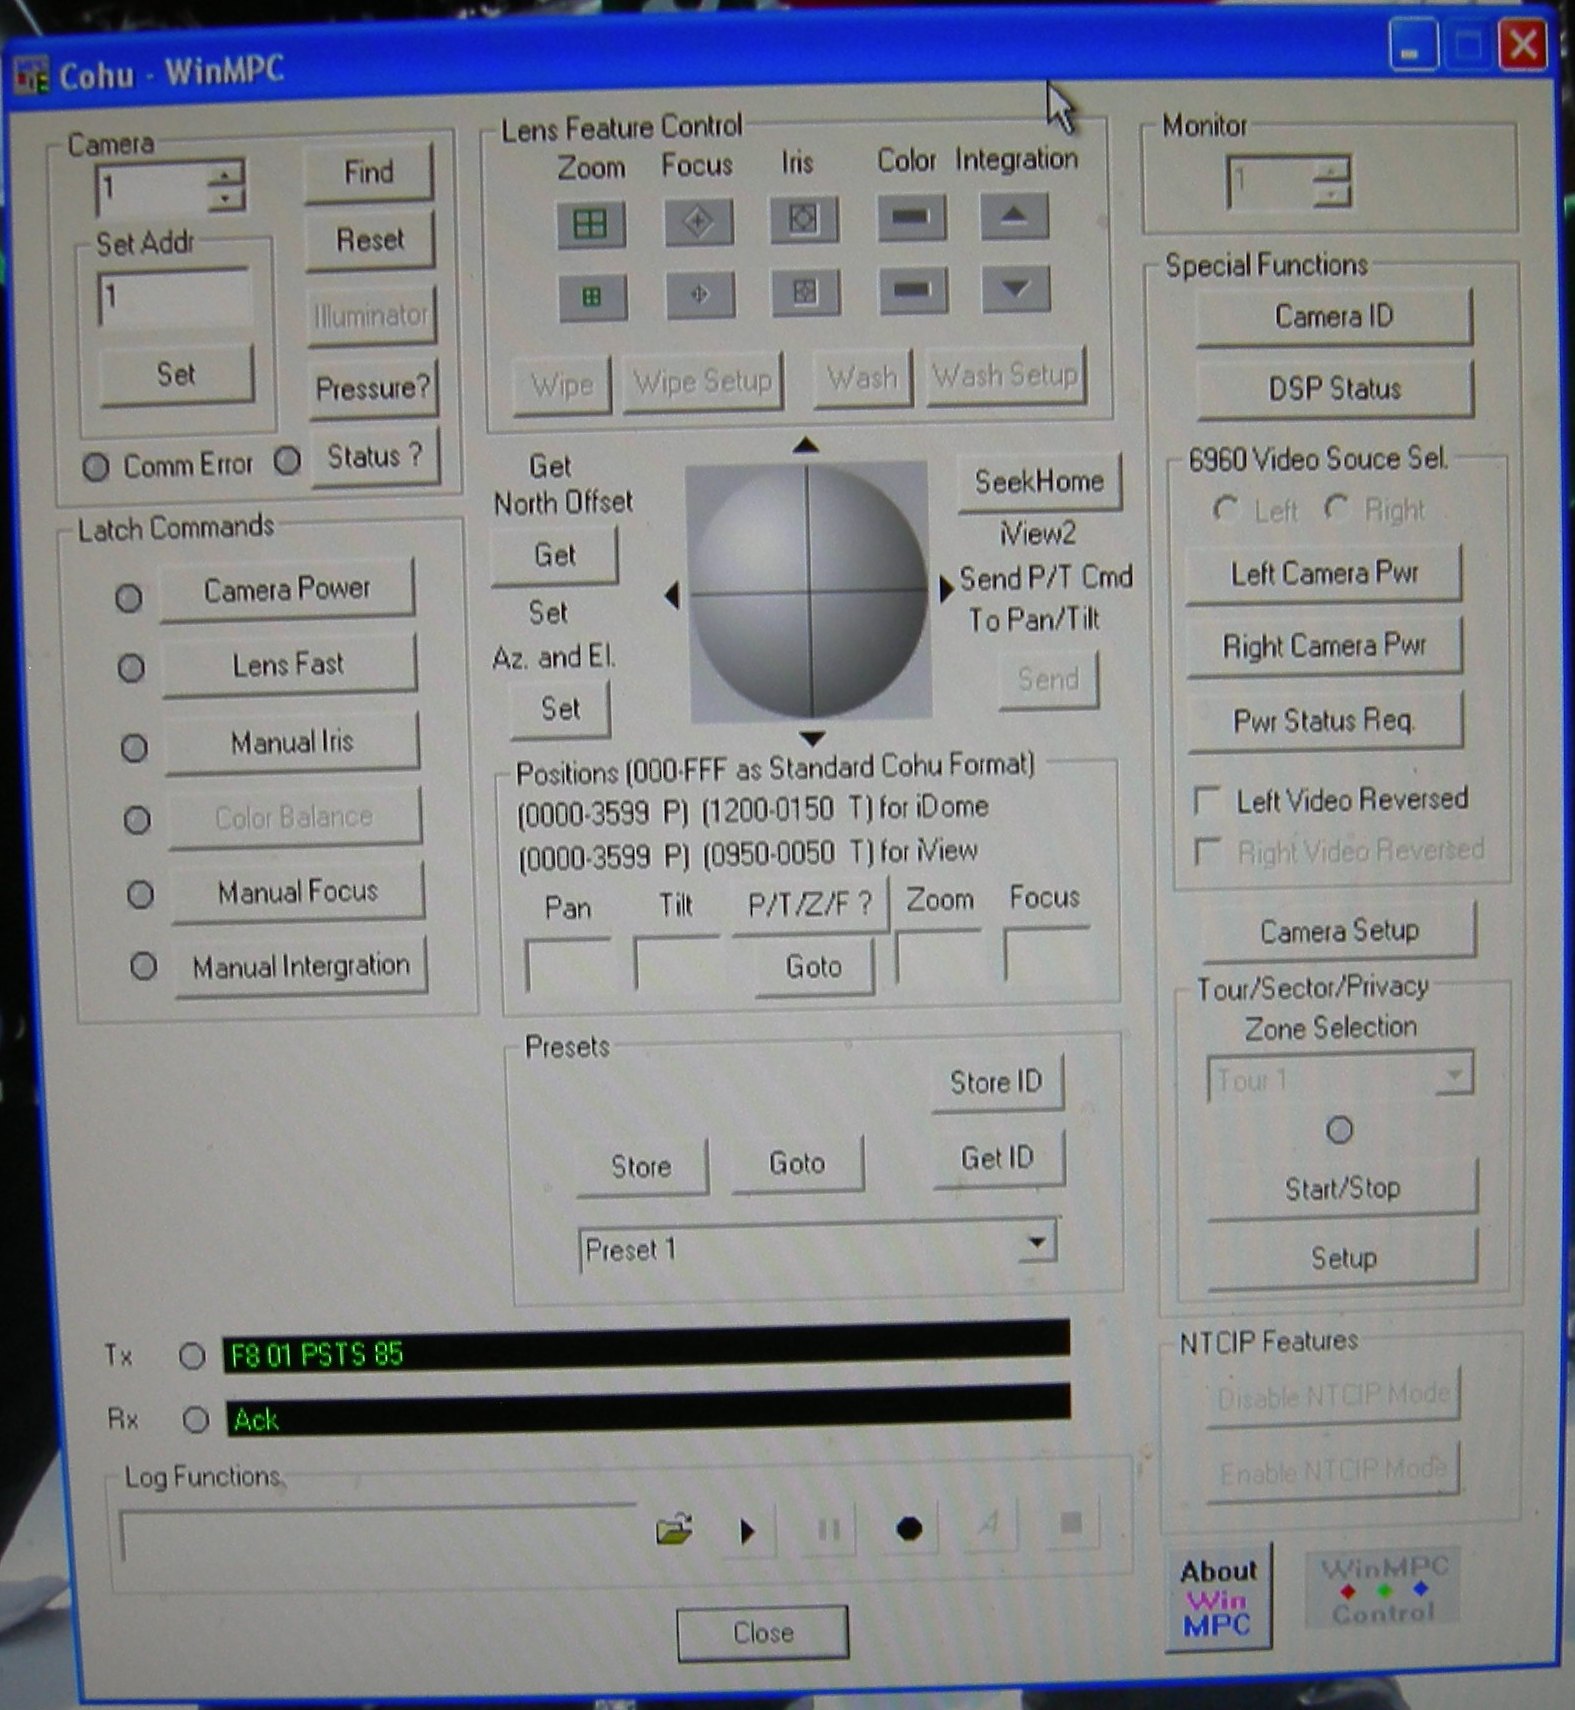Click the Pan position field

(567, 965)
